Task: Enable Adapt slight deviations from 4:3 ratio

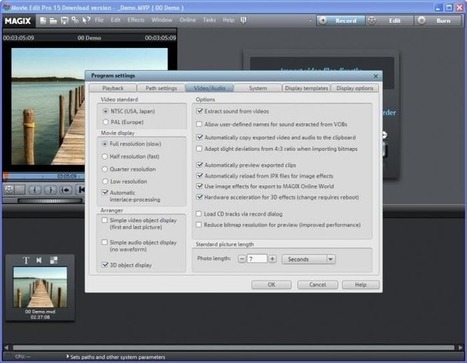Action: click(x=199, y=149)
